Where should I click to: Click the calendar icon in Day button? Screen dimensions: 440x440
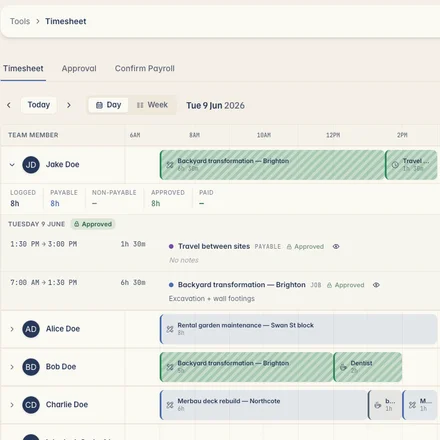[99, 105]
